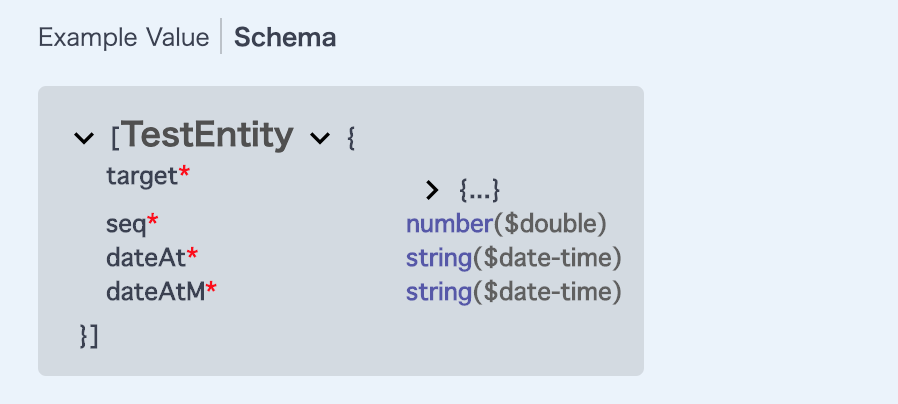
Task: Click the collapsed {...} object placeholder
Action: [480, 190]
